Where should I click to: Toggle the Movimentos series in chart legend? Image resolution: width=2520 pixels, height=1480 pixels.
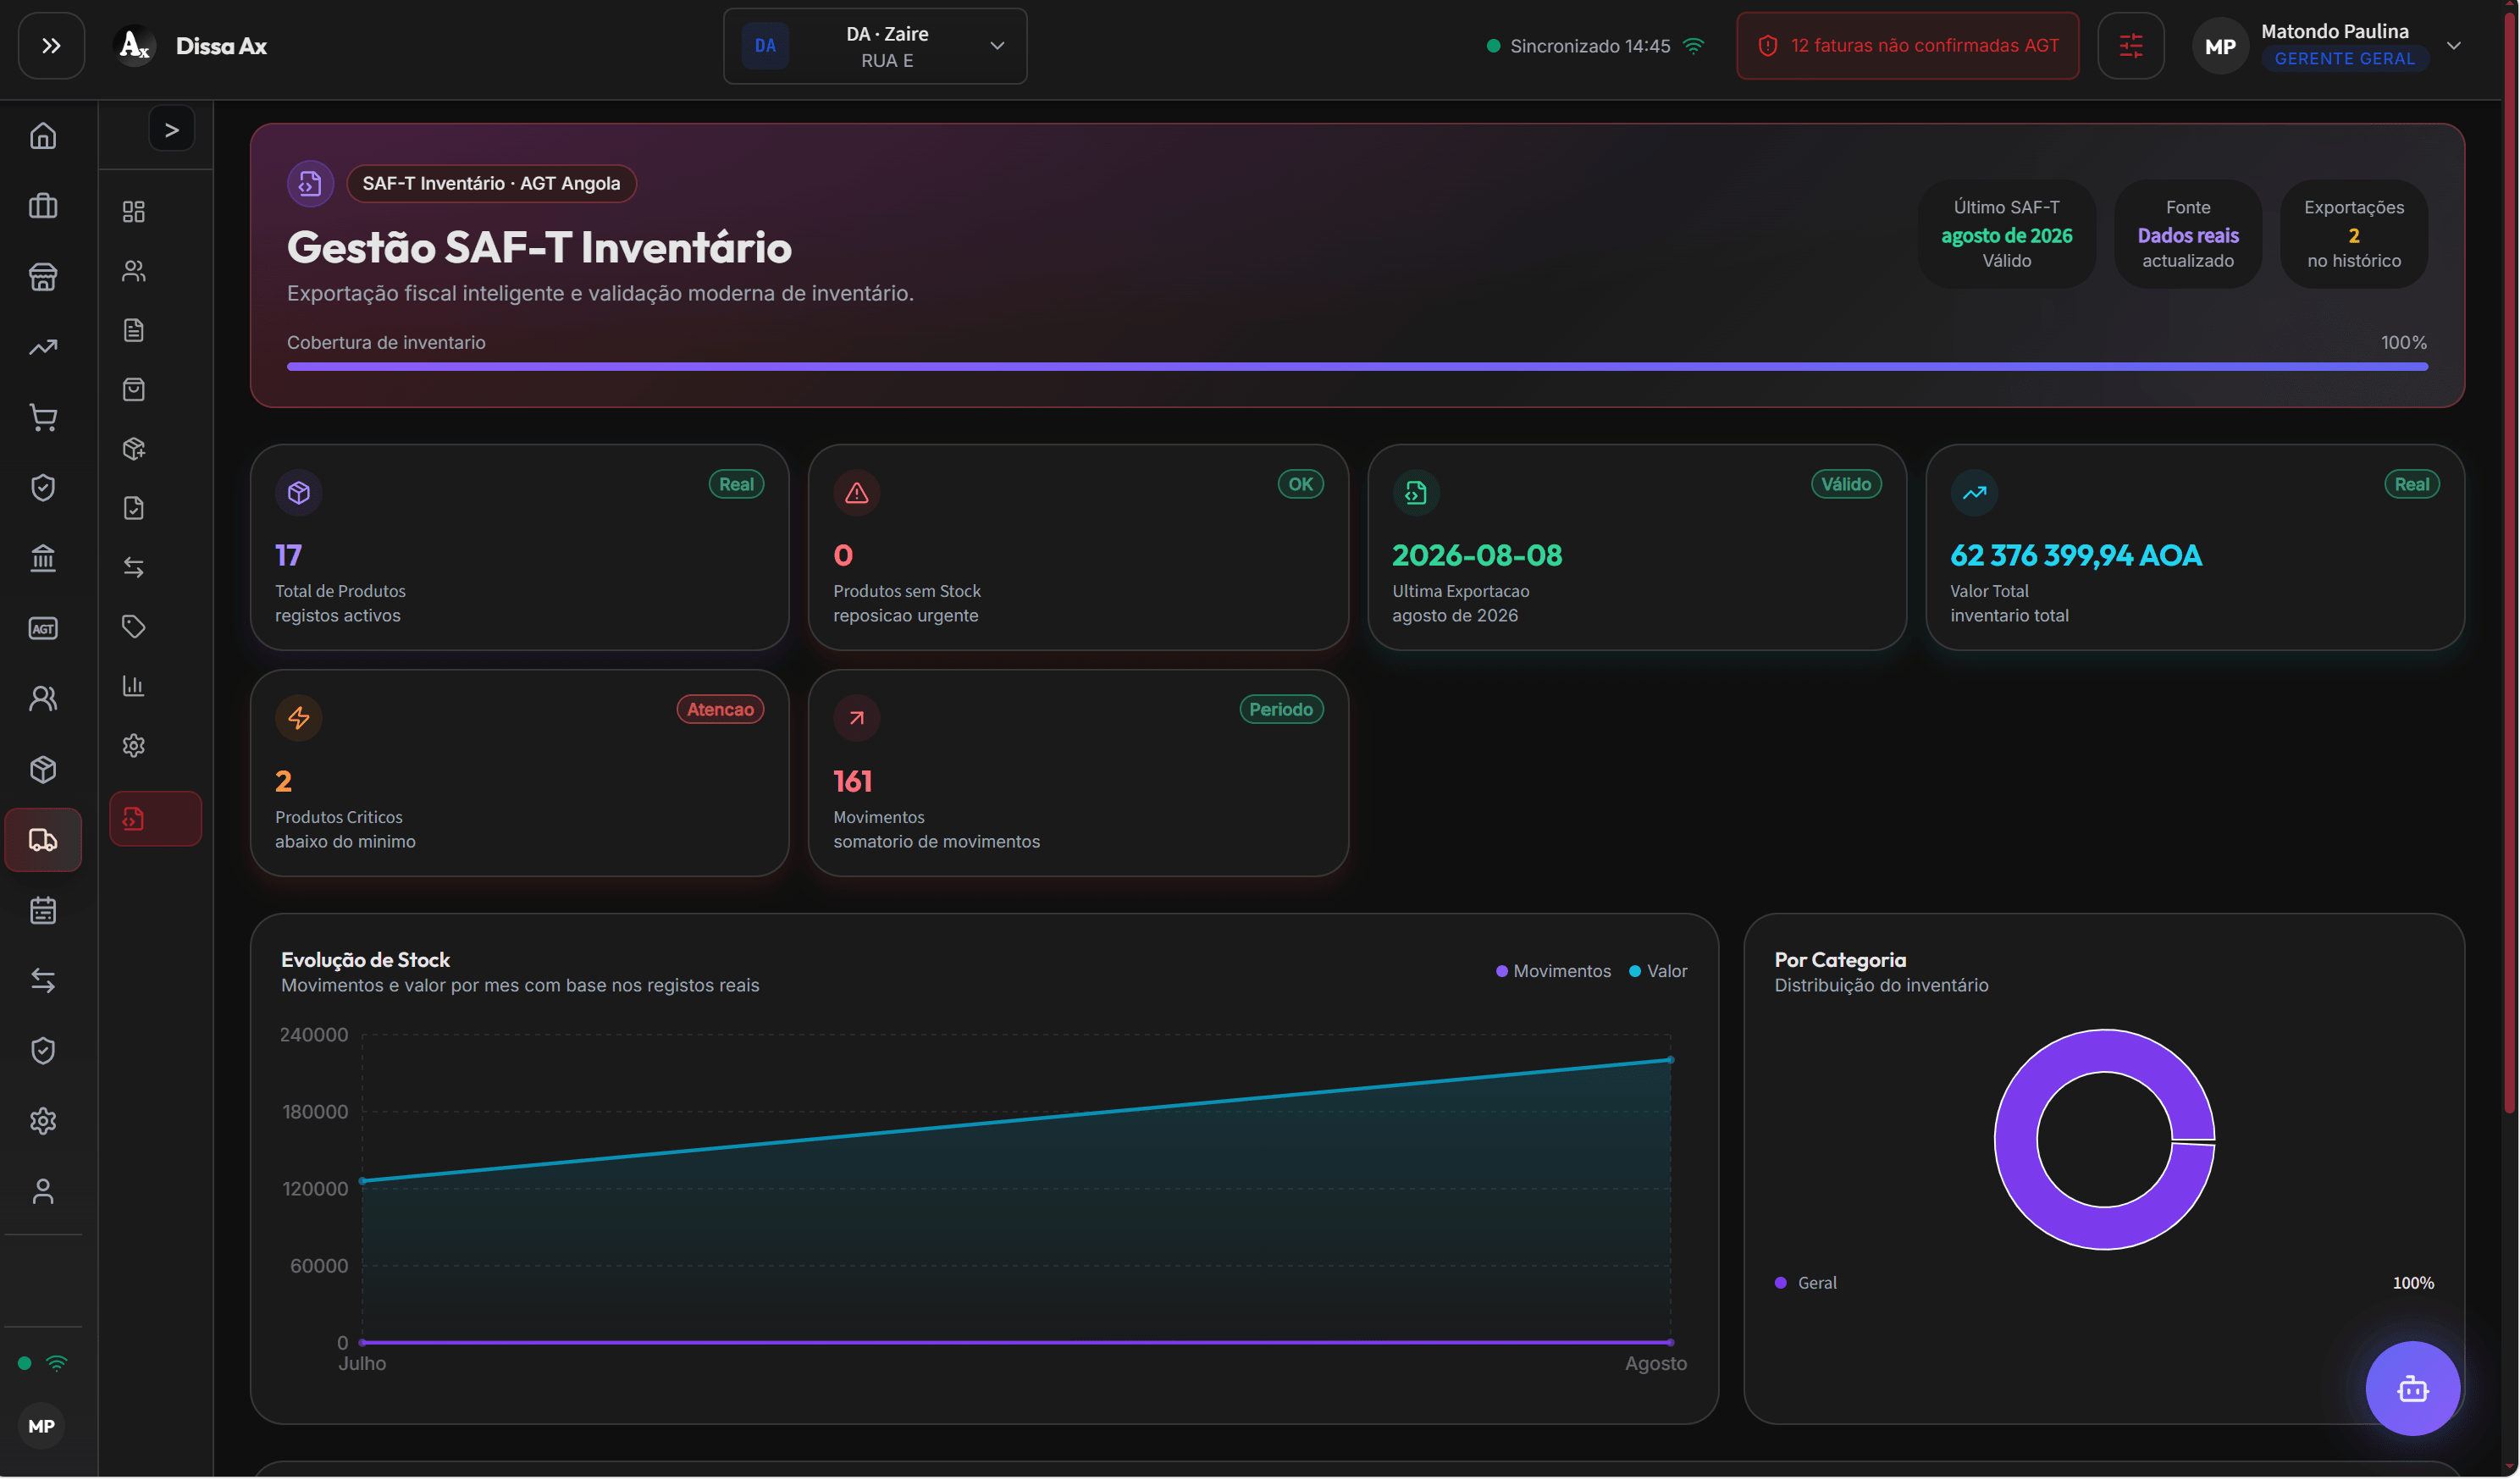click(x=1553, y=971)
